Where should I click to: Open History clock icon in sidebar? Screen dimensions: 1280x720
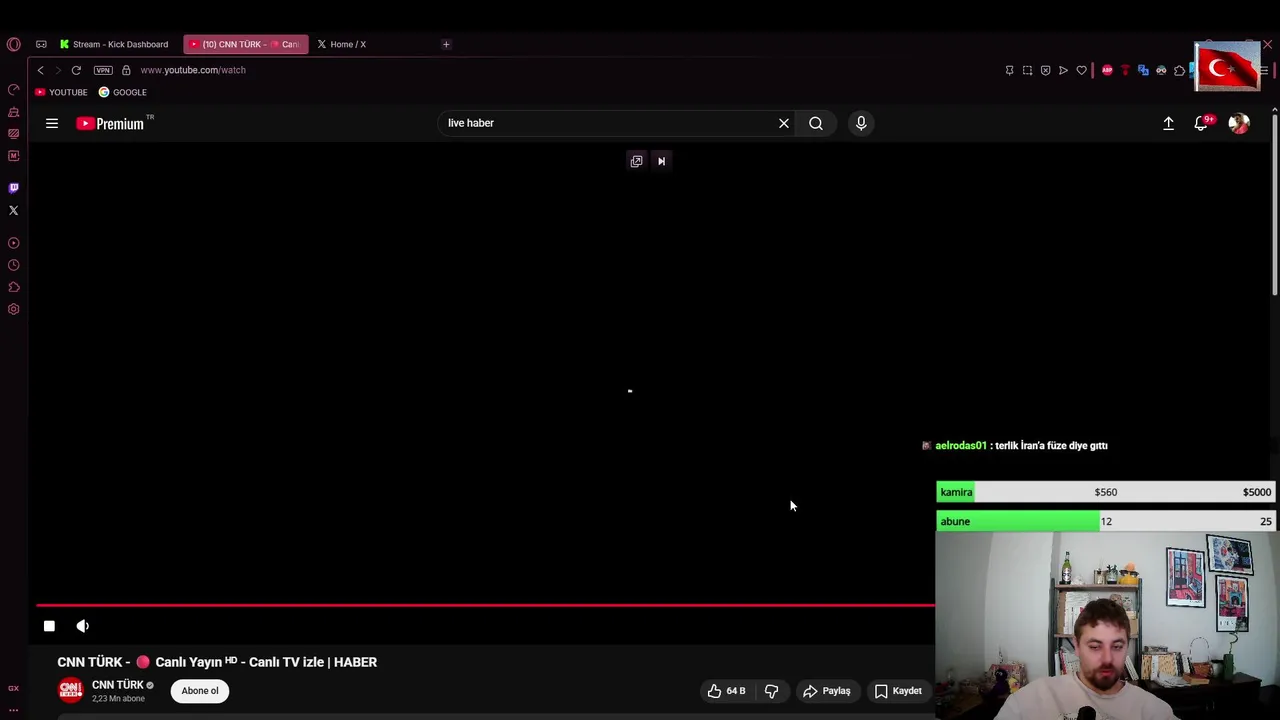(14, 265)
